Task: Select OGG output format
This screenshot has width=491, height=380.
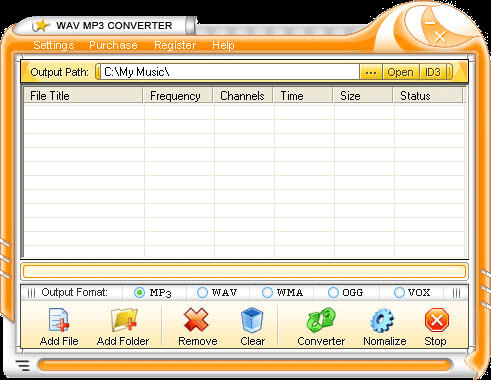Action: click(x=333, y=293)
